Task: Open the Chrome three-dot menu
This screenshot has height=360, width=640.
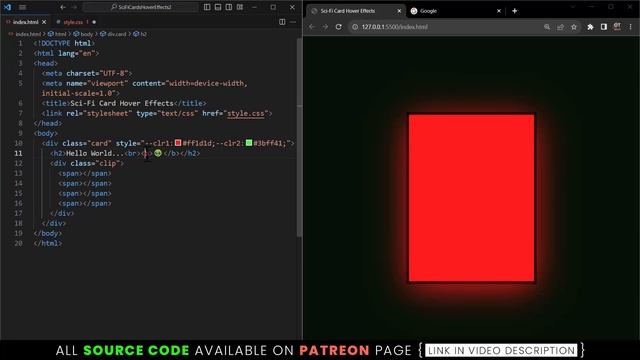Action: [x=630, y=27]
